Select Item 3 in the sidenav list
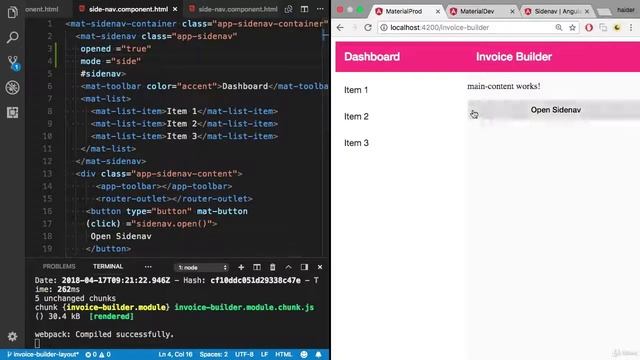 (356, 143)
